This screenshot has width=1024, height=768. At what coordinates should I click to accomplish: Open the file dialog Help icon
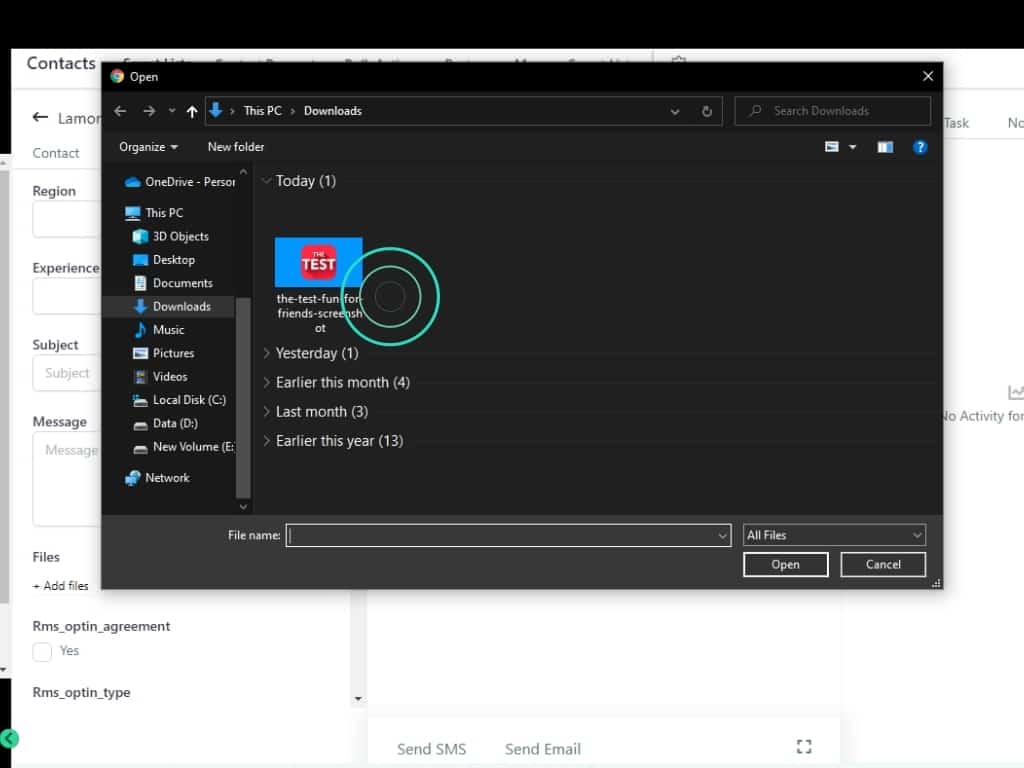point(920,147)
